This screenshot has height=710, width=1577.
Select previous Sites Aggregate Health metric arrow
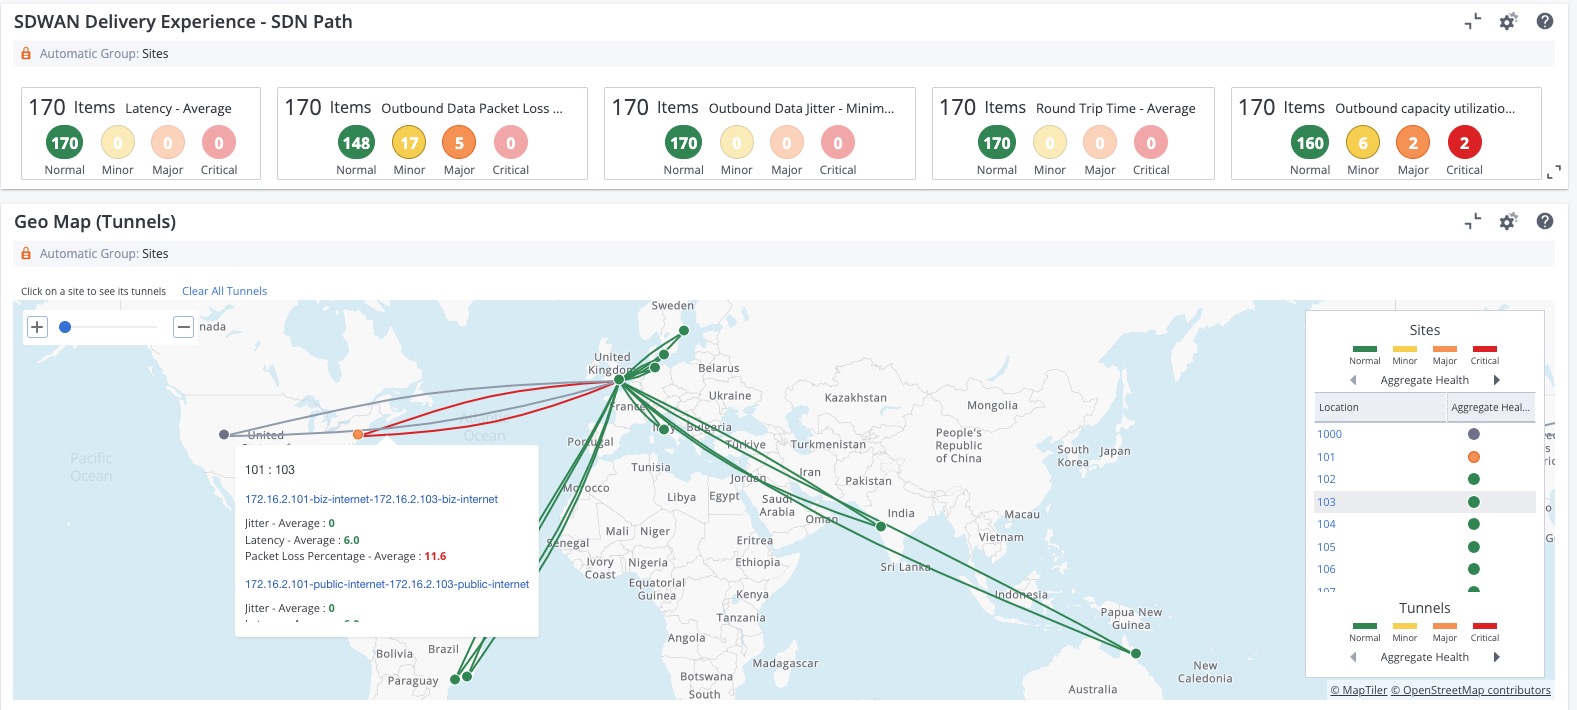click(1353, 380)
